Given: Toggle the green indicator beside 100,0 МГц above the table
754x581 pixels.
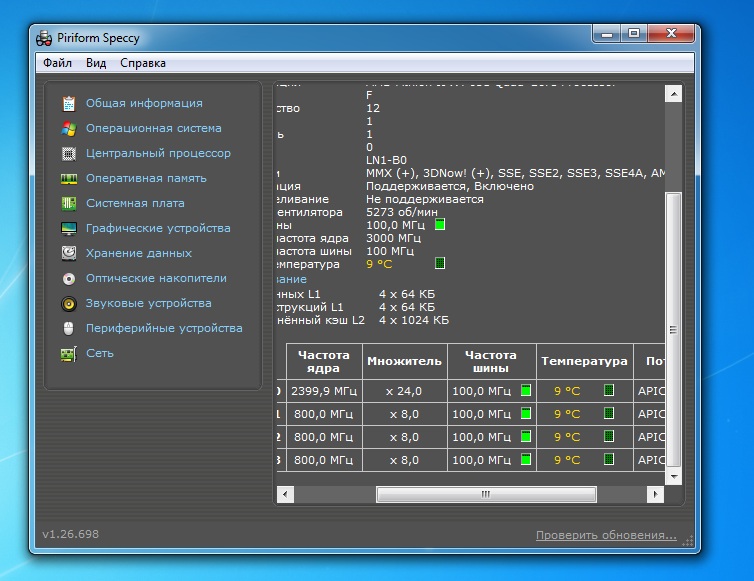Looking at the screenshot, I should pos(440,225).
